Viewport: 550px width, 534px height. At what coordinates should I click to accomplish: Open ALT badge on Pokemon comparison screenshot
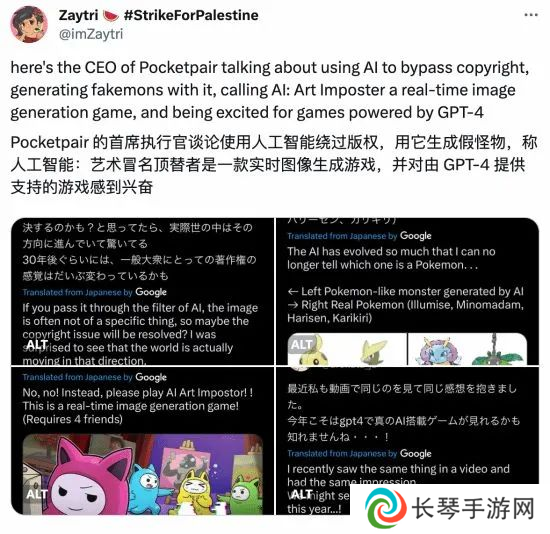click(x=301, y=345)
